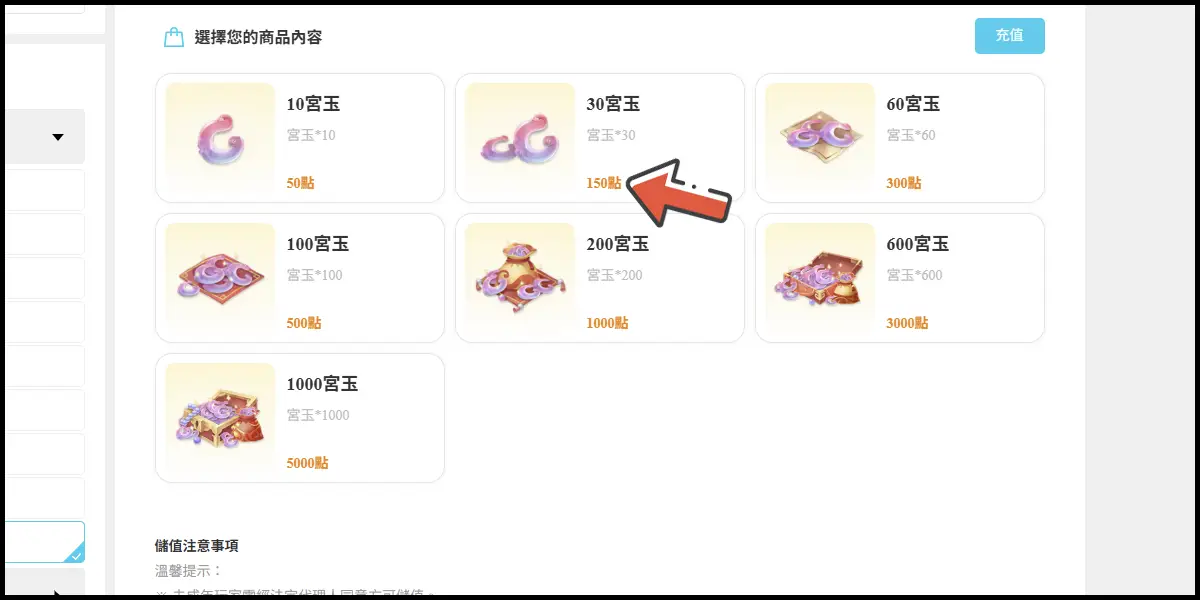Select the 50點 price text
Screen dimensions: 1200x600
click(300, 183)
